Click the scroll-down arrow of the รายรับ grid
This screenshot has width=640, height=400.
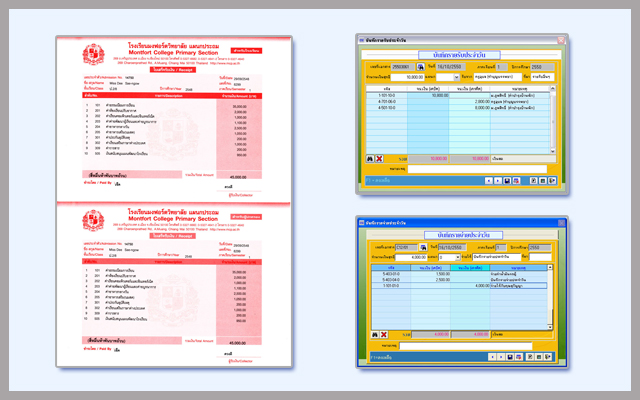[553, 151]
